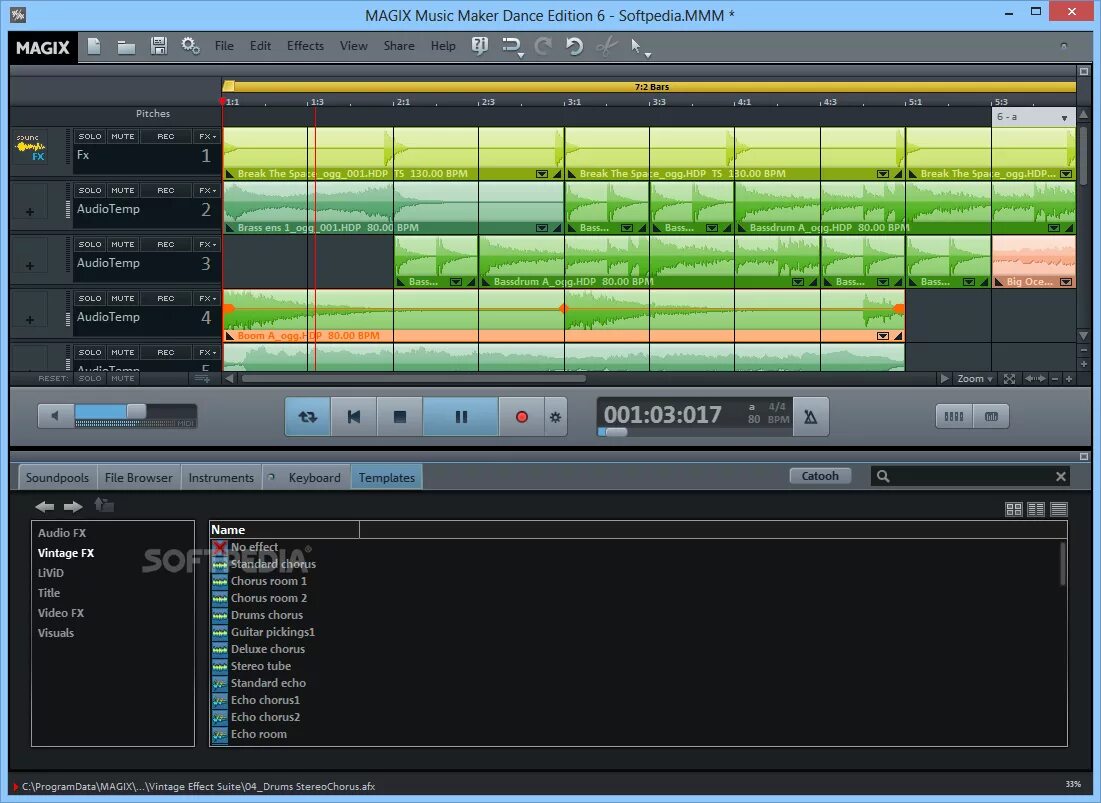Click the arrangement horizontal scrollbar
Image resolution: width=1101 pixels, height=803 pixels.
[414, 378]
